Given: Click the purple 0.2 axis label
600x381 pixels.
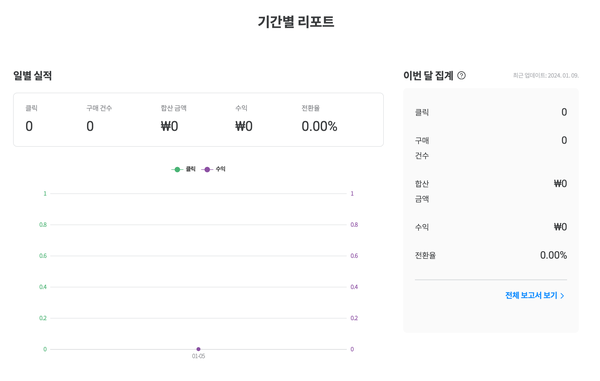Looking at the screenshot, I should point(354,318).
